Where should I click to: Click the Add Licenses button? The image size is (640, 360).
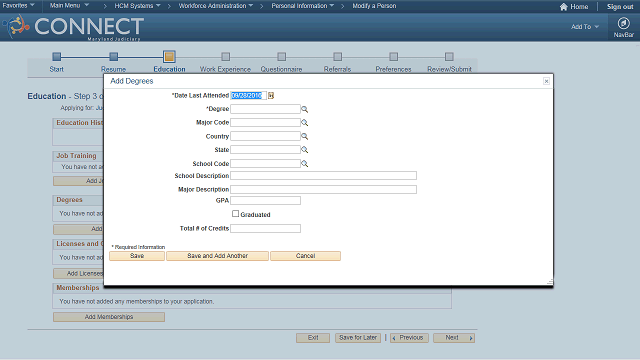pos(78,273)
